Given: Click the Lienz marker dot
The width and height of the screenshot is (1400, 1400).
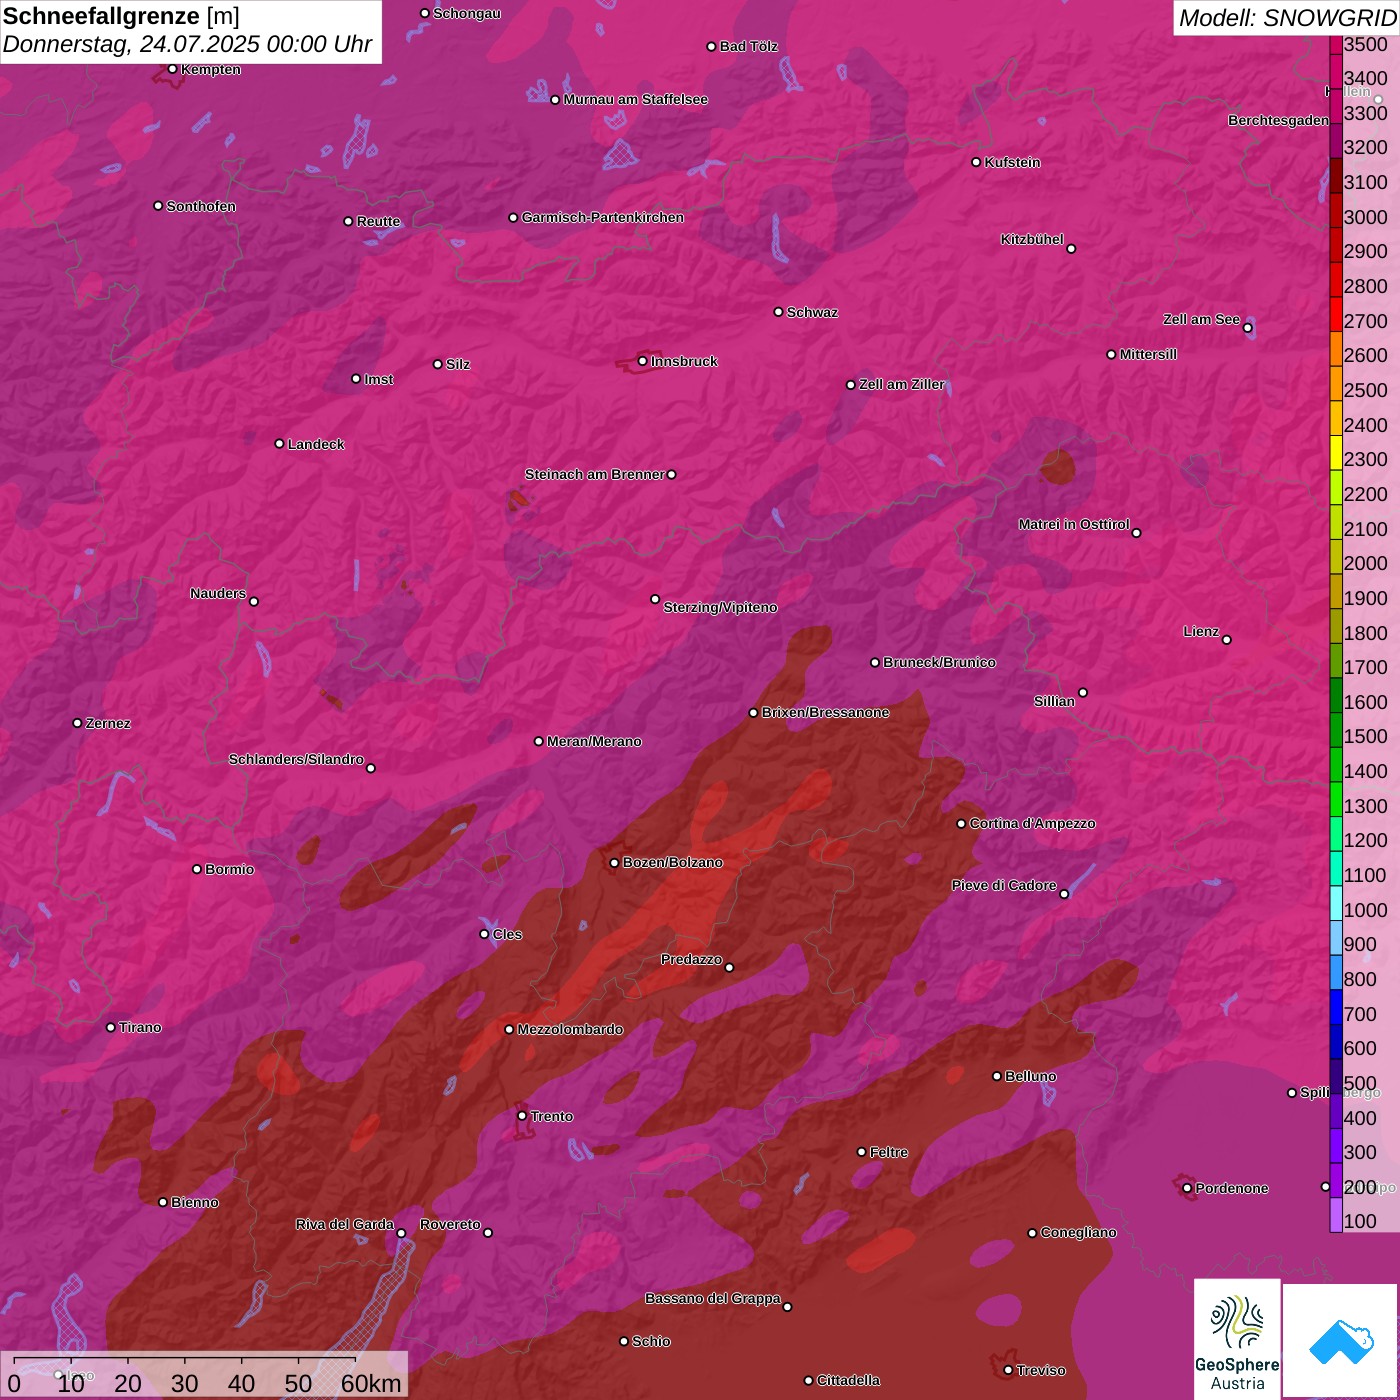Looking at the screenshot, I should pos(1227,640).
